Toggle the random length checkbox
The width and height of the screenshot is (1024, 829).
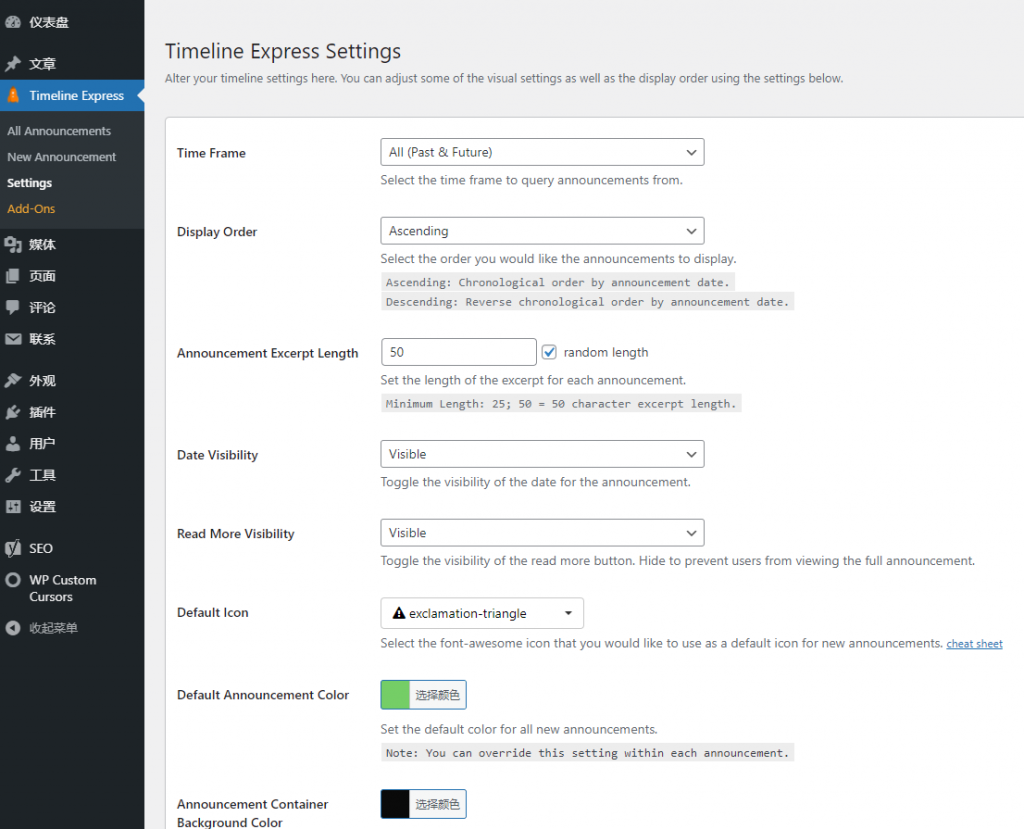click(549, 353)
